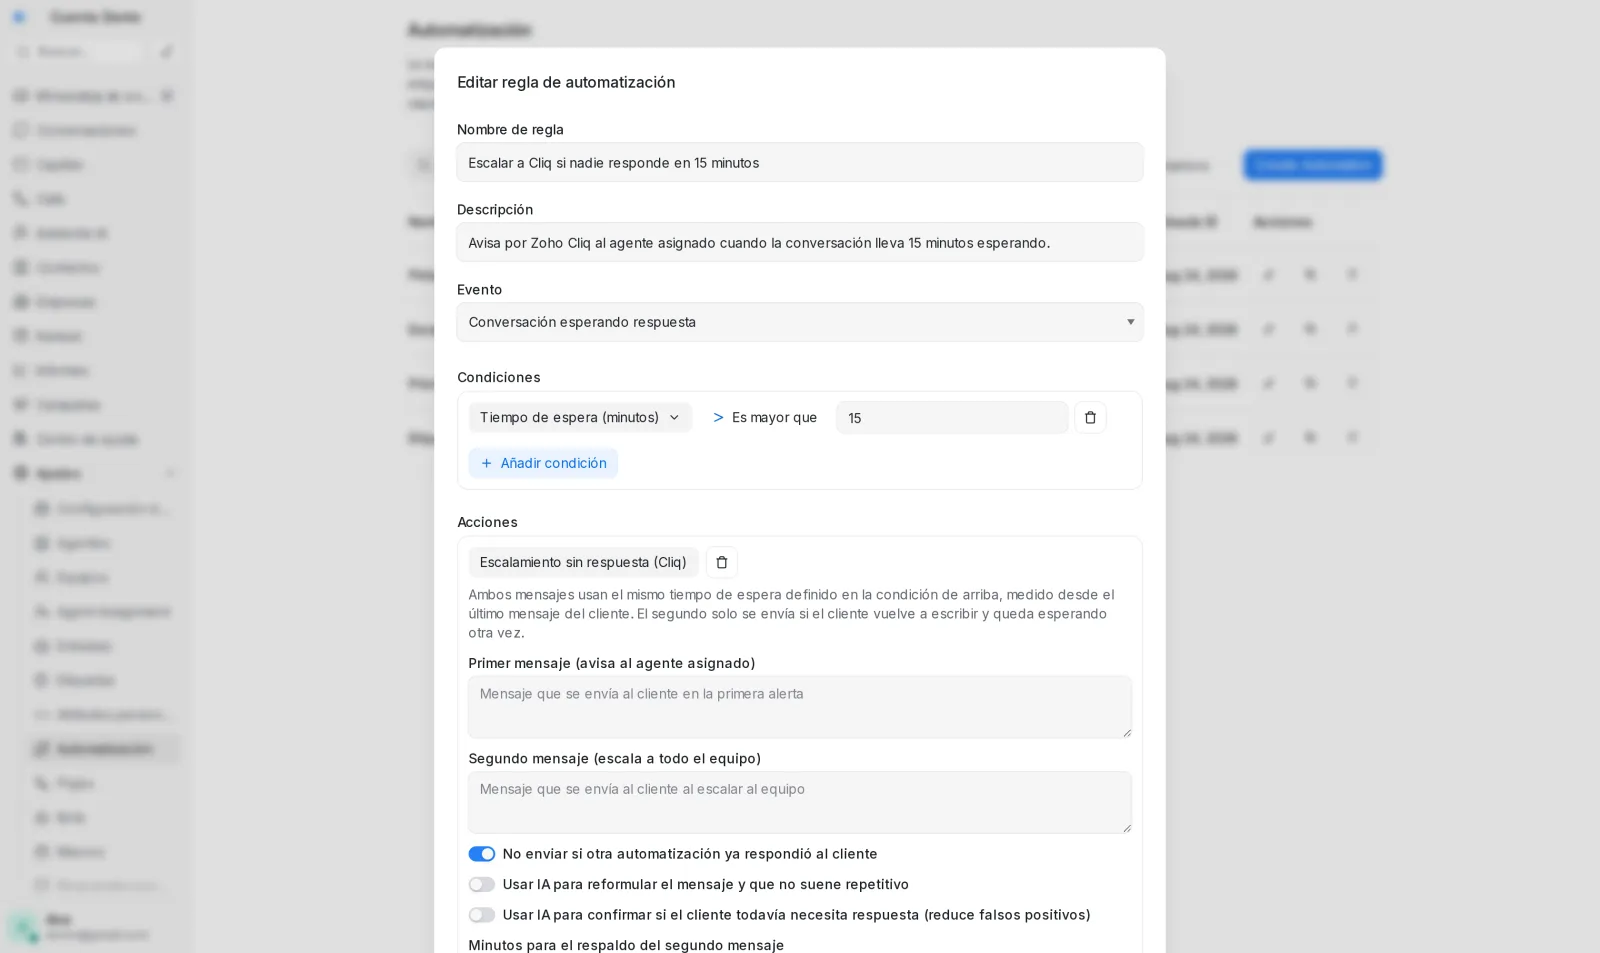Open the Evento dropdown
The image size is (1600, 953).
coord(799,322)
